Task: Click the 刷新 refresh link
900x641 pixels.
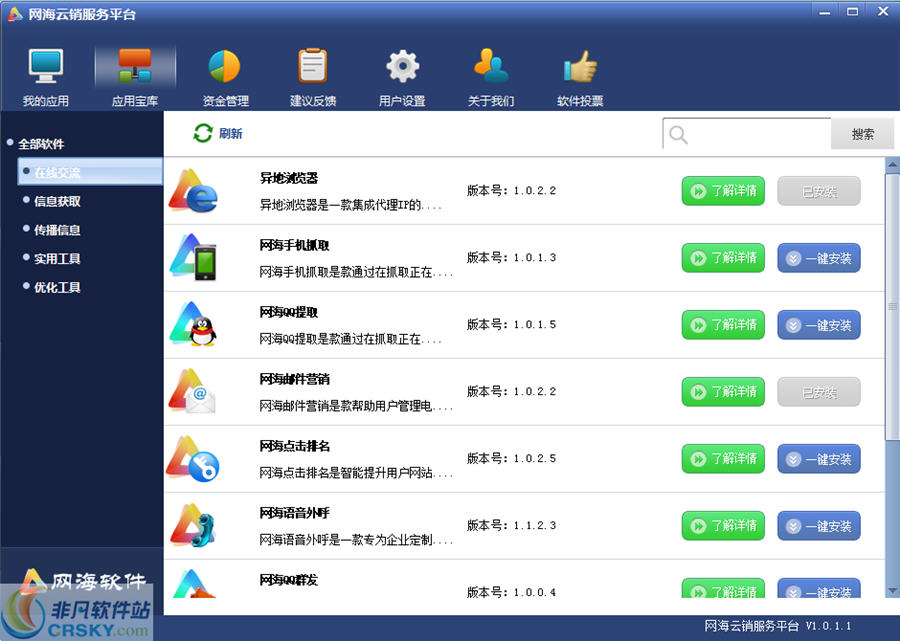Action: [x=231, y=134]
